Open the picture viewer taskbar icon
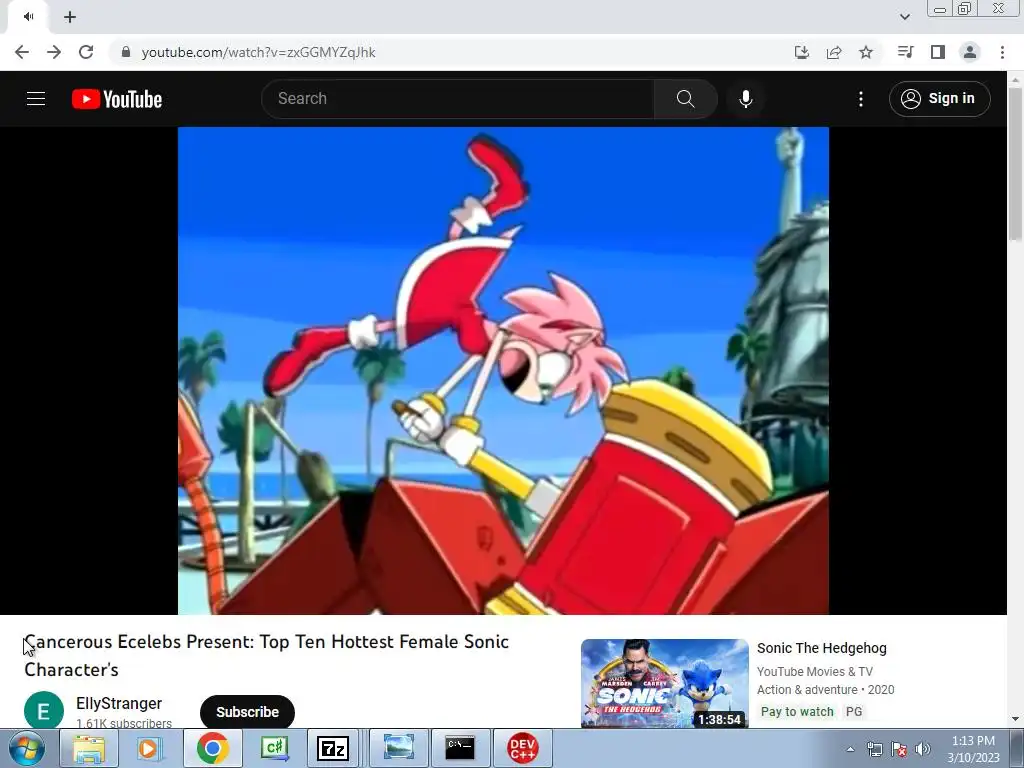This screenshot has width=1024, height=768. click(399, 748)
